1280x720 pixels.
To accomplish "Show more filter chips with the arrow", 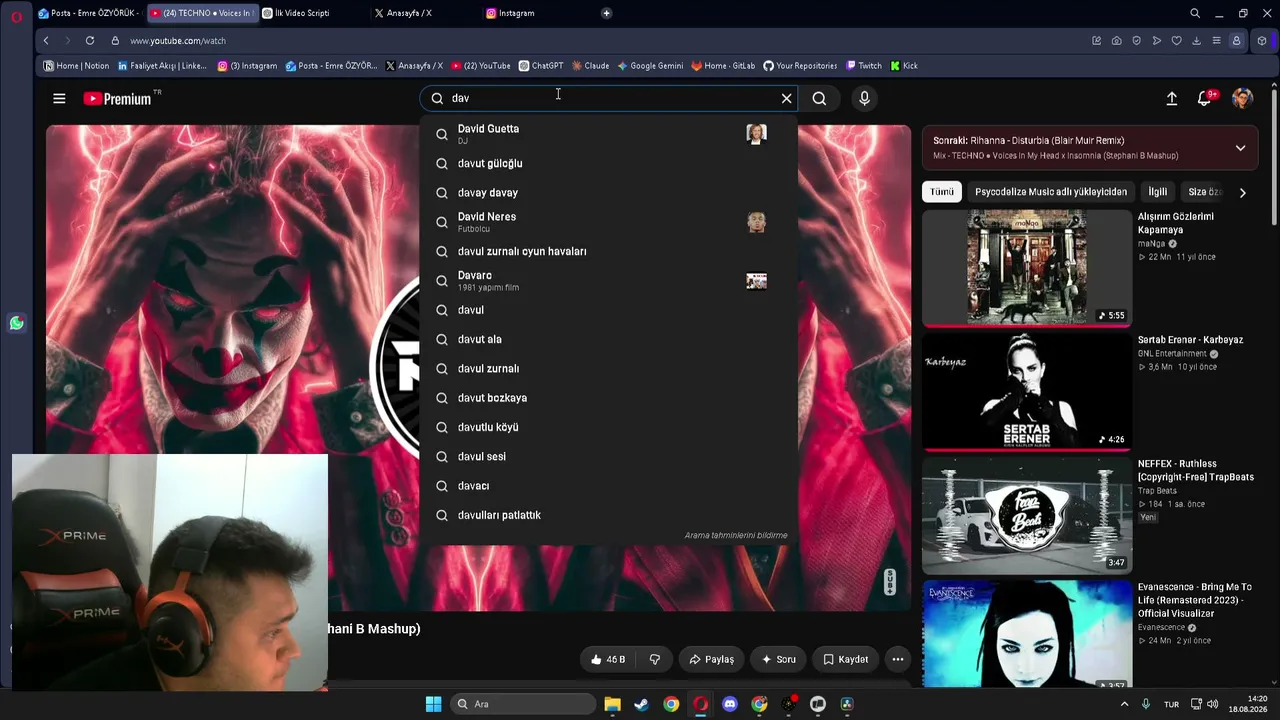I will [x=1243, y=192].
